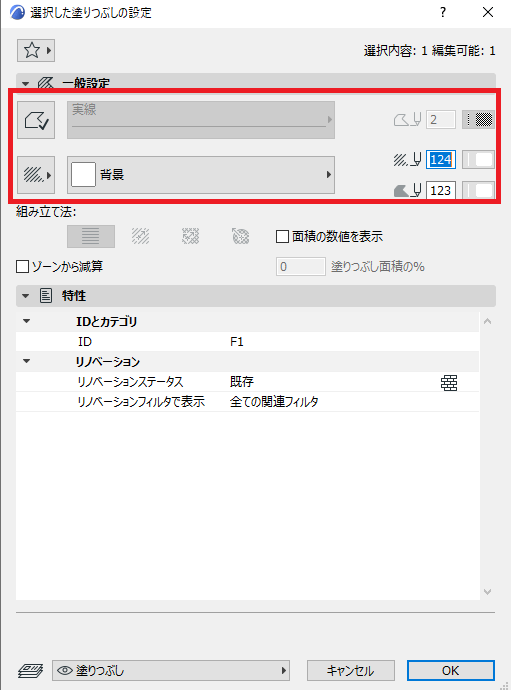The width and height of the screenshot is (511, 690).
Task: Enable ゾーンから減算 checkbox
Action: [x=22, y=267]
